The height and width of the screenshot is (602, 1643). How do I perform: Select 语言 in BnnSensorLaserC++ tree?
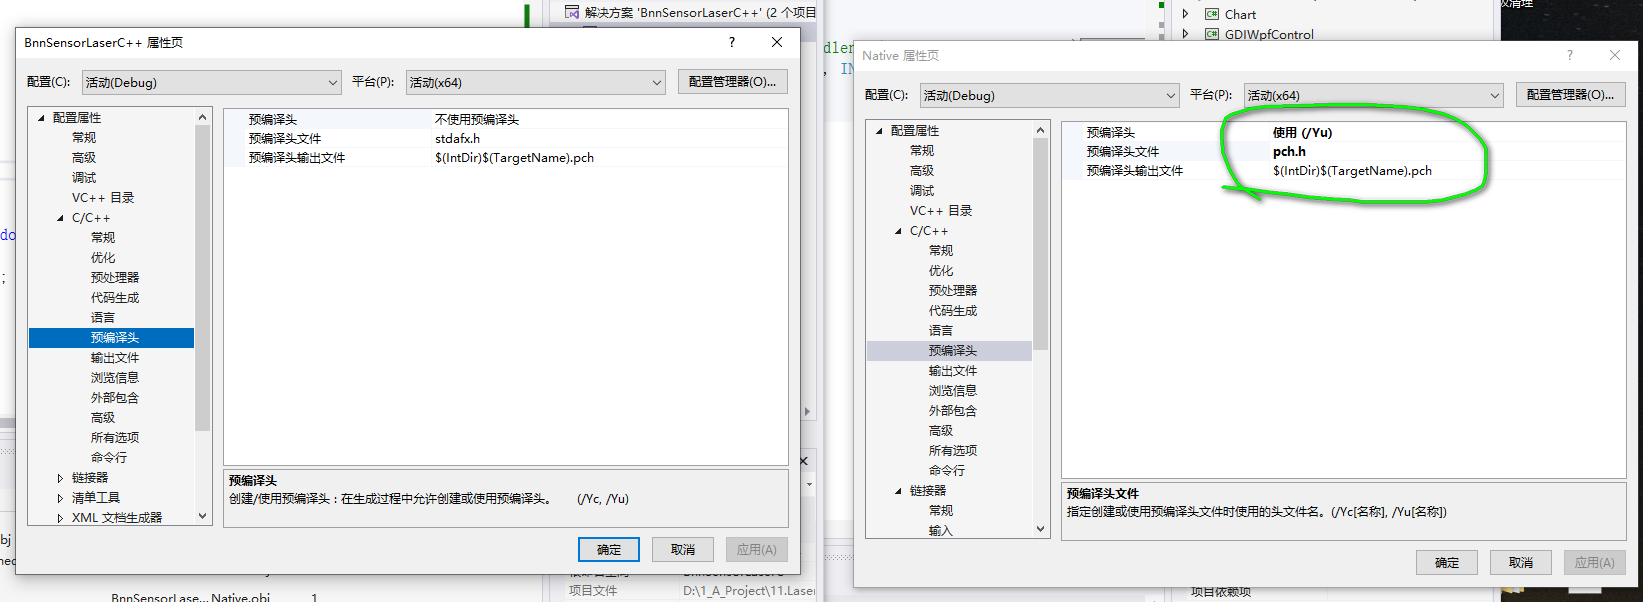tap(103, 318)
